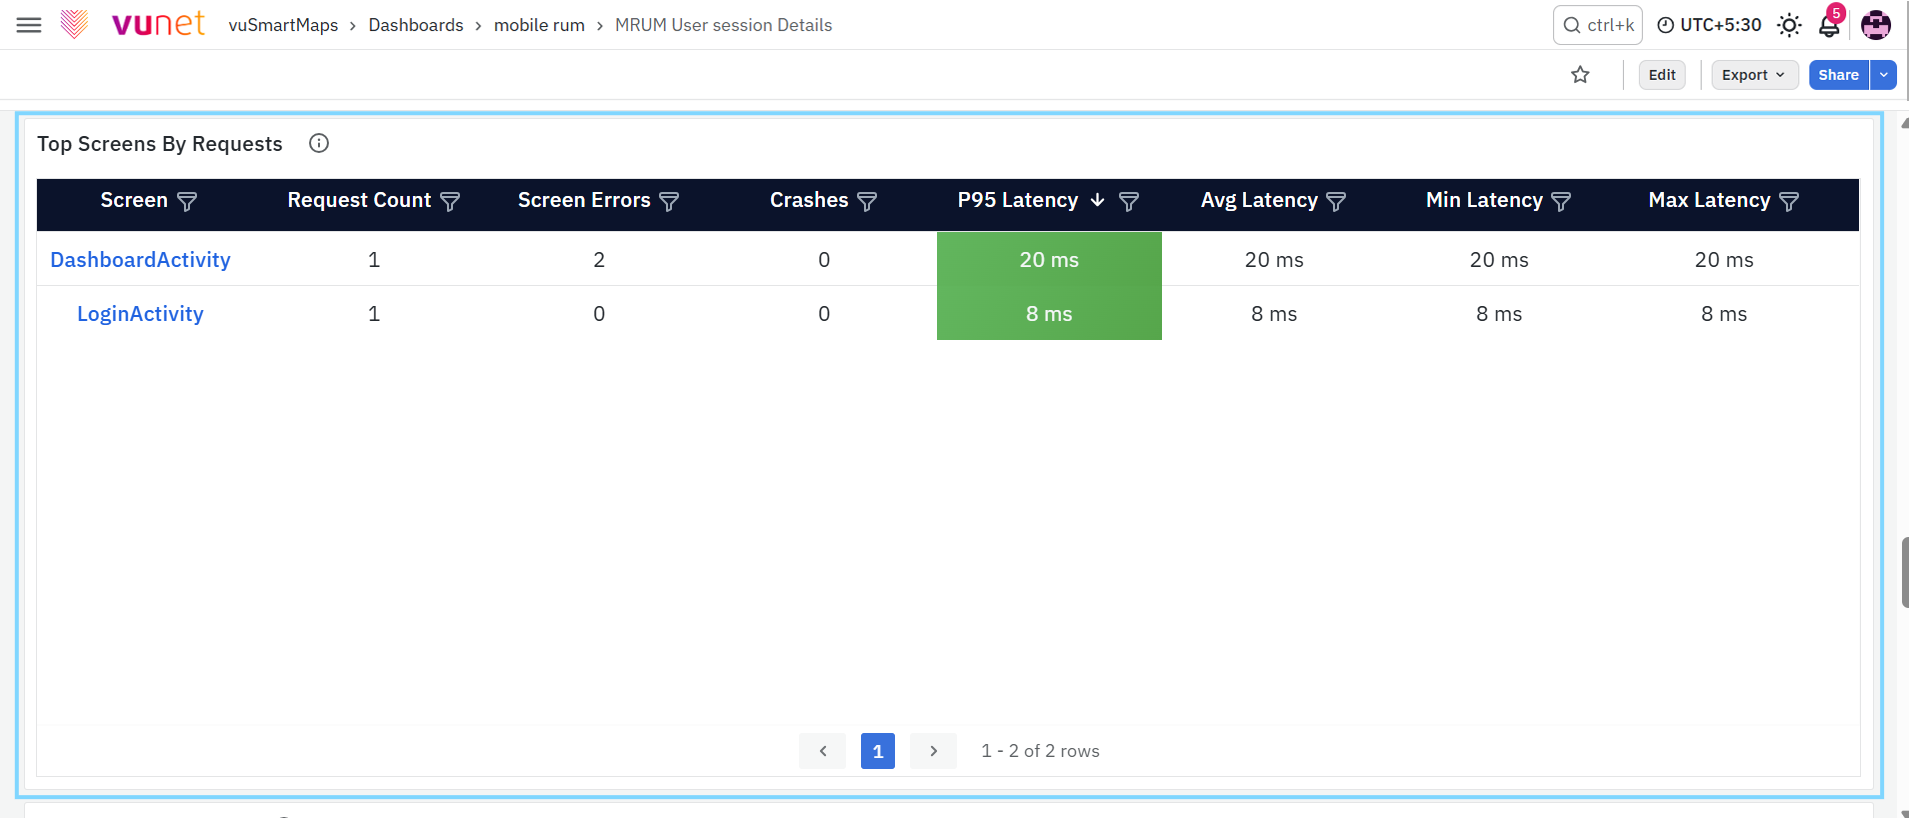
Task: Open info icon beside Top Screens By Requests
Action: (x=319, y=143)
